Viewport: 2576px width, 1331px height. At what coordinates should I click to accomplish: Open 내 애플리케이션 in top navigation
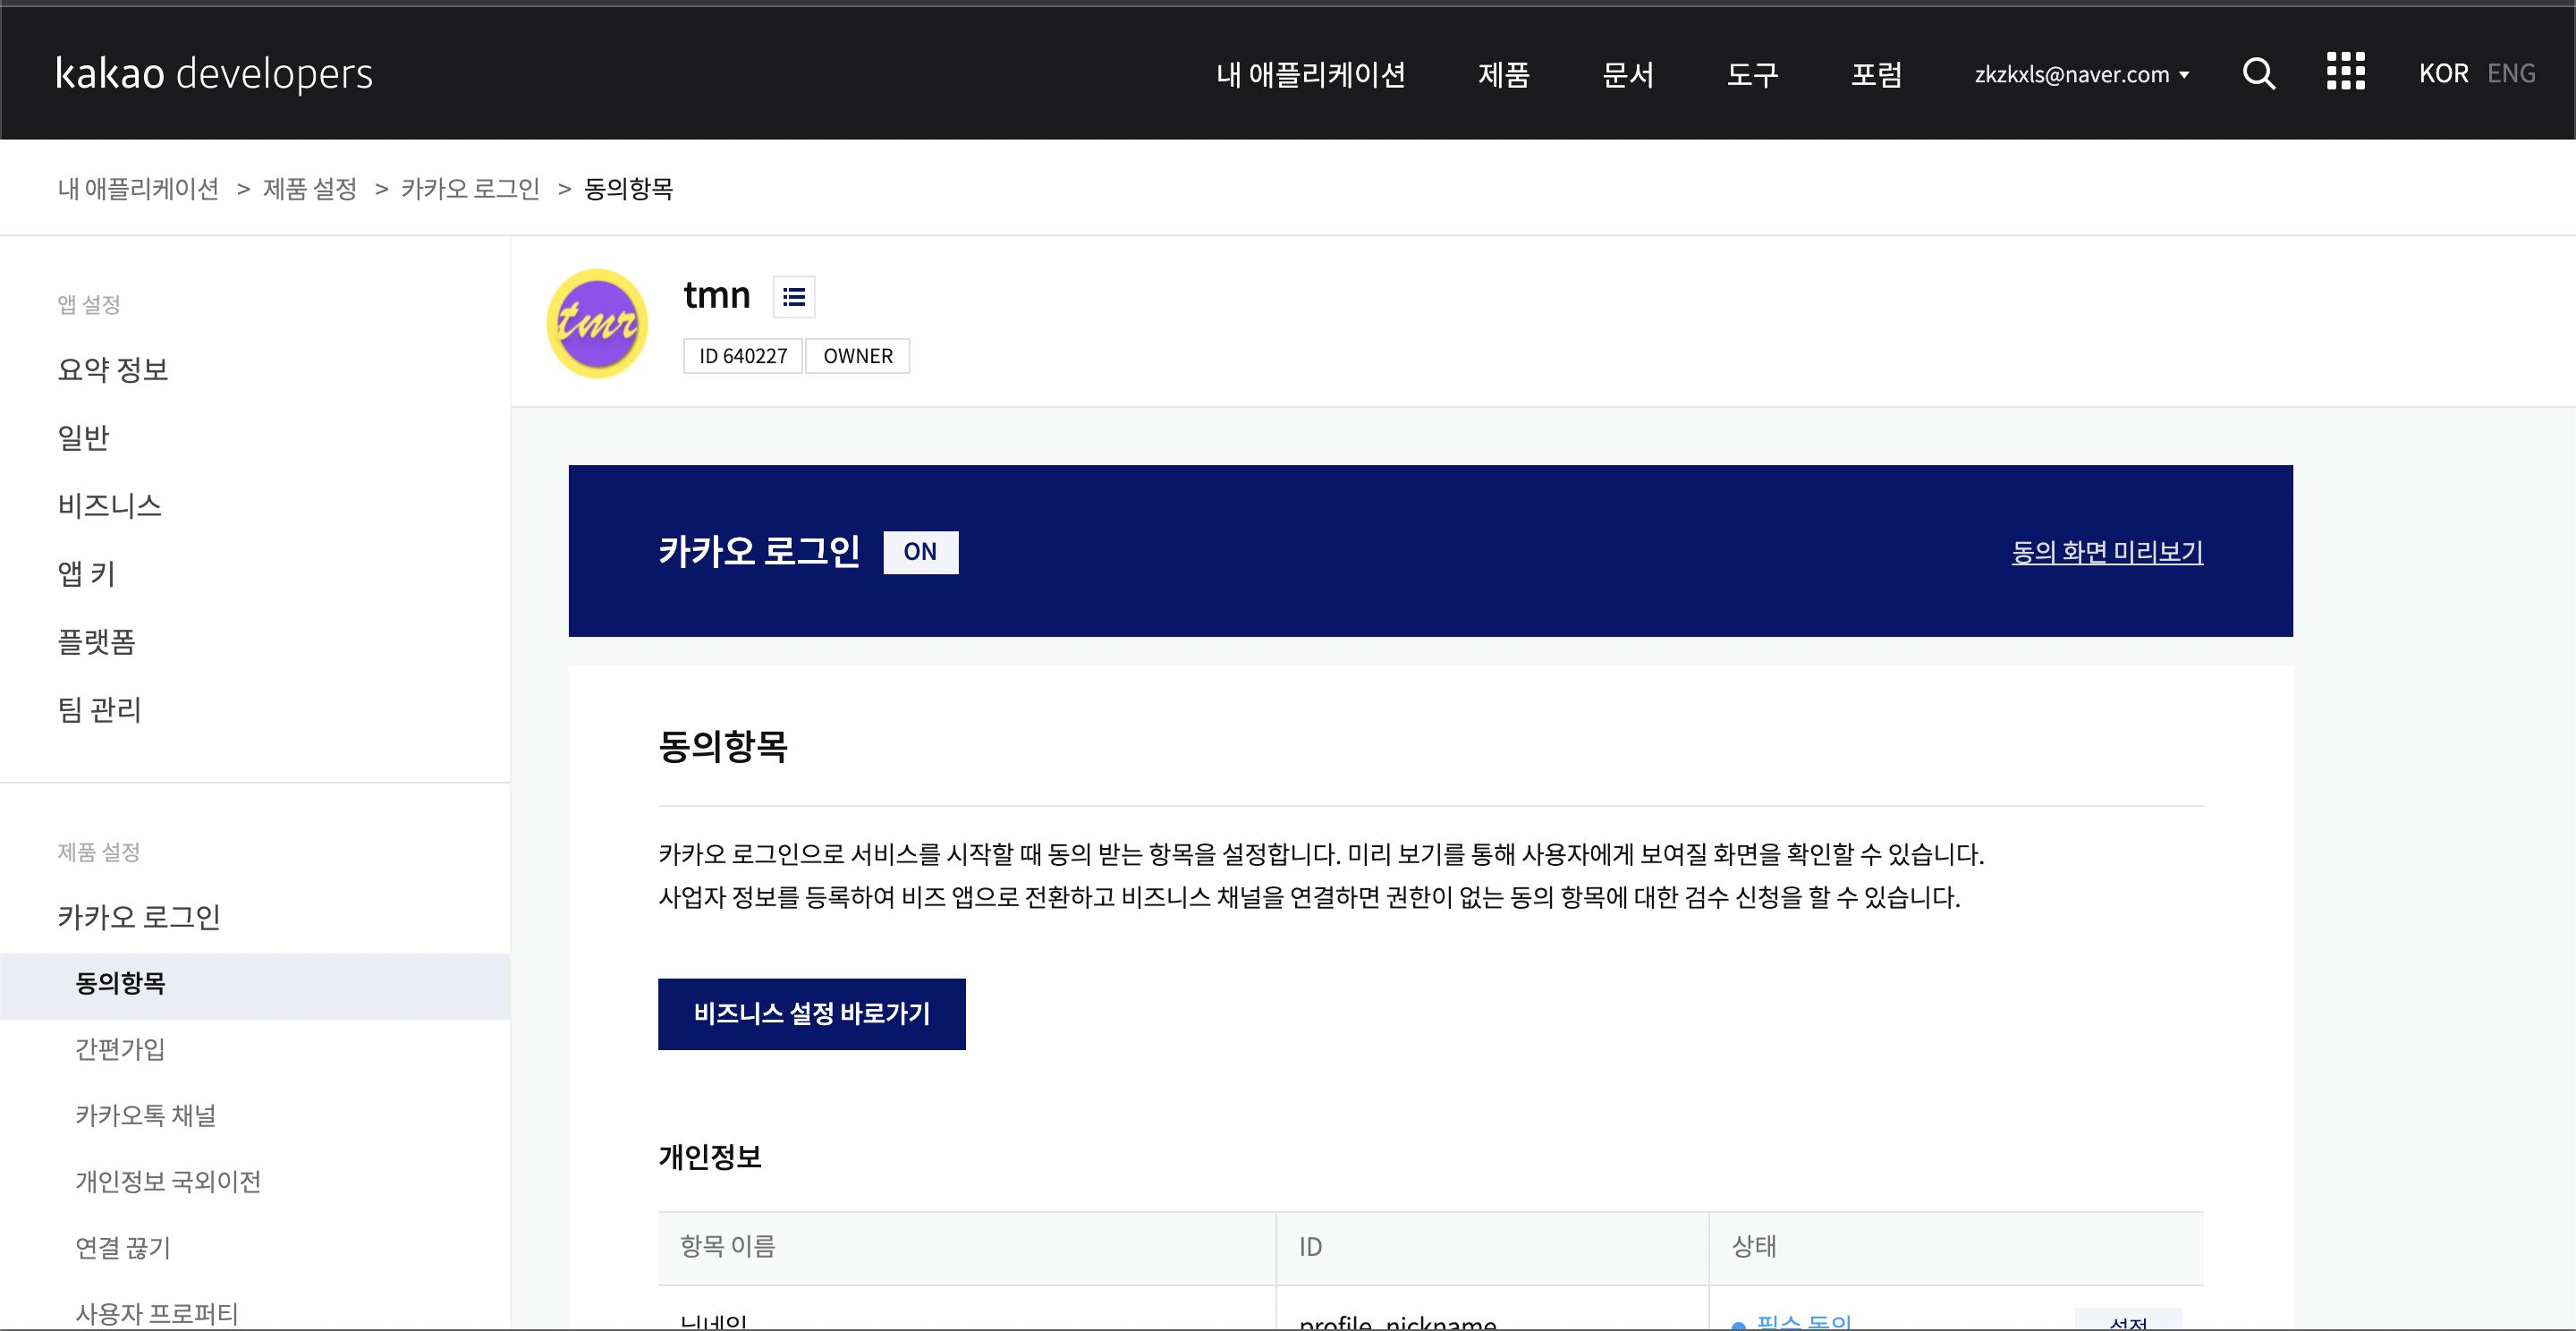(x=1310, y=74)
